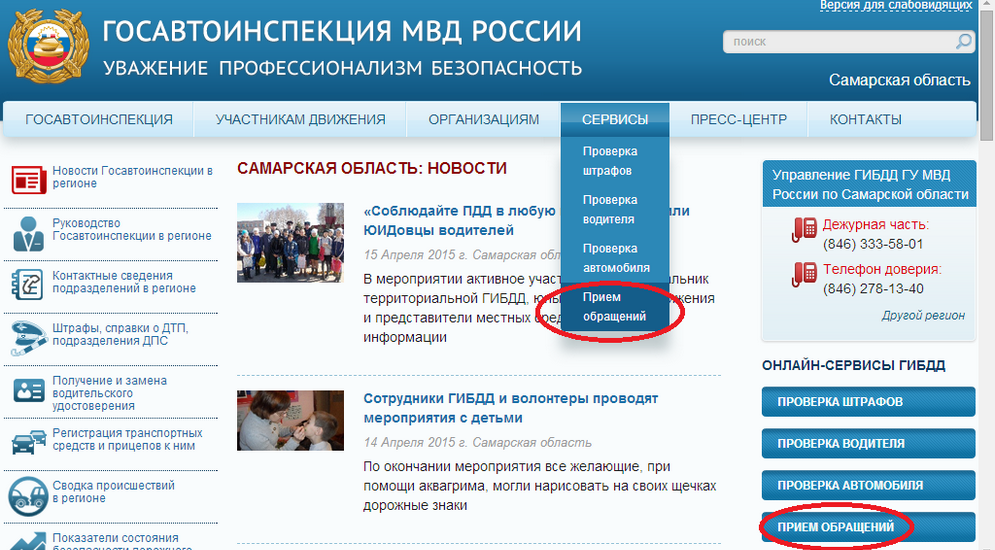Open the Версия для слабовидящих link
The width and height of the screenshot is (995, 550).
click(x=895, y=6)
